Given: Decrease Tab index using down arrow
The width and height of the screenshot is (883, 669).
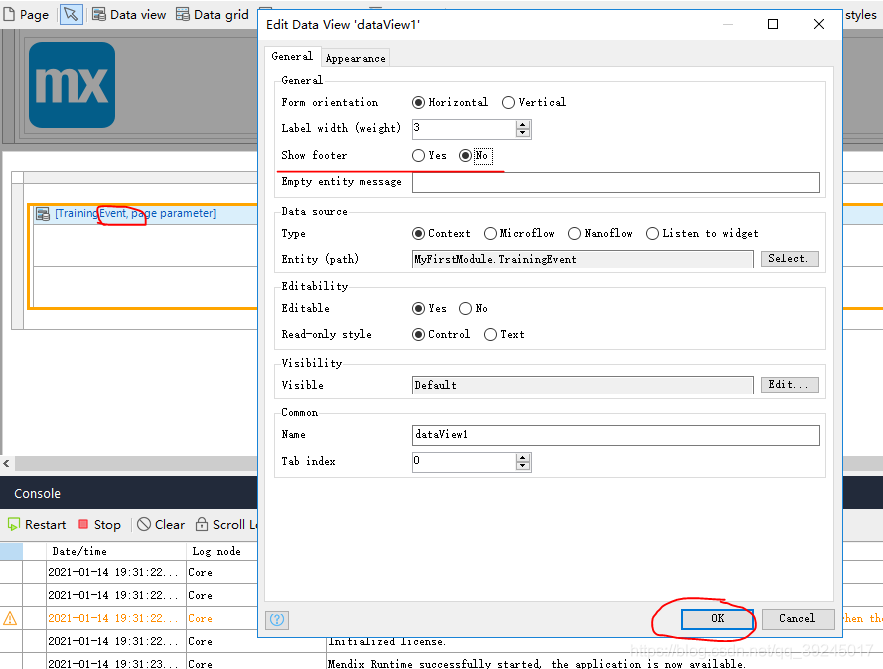Looking at the screenshot, I should (x=523, y=466).
